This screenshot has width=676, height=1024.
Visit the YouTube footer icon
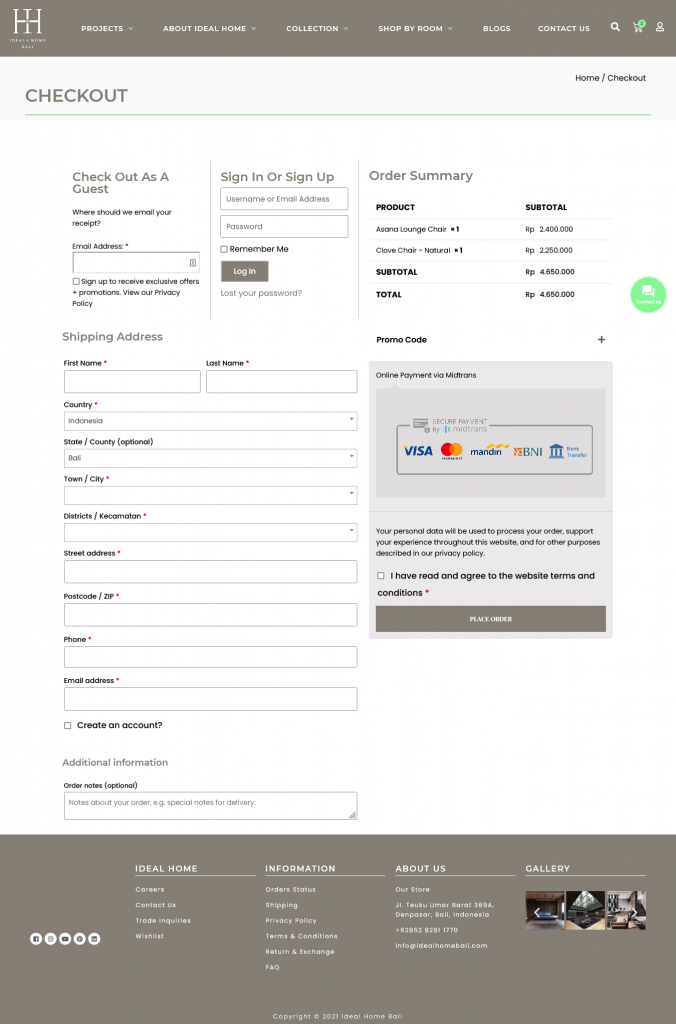(x=65, y=939)
